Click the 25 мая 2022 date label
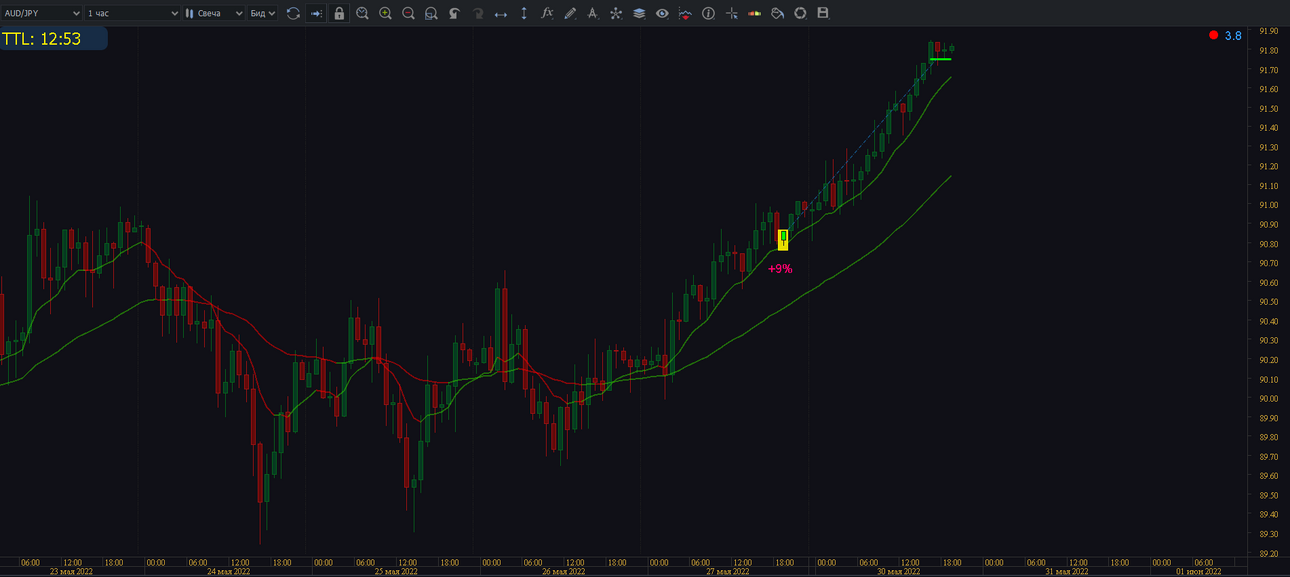 [x=395, y=572]
